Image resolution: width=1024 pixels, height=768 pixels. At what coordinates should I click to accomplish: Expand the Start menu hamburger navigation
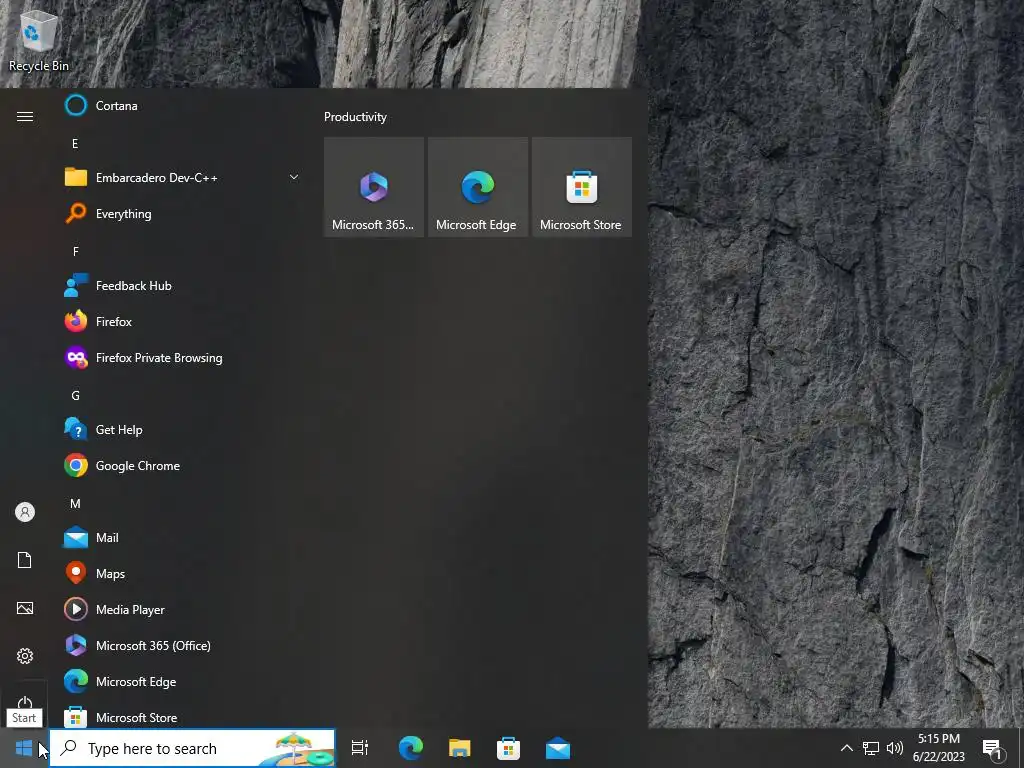25,116
